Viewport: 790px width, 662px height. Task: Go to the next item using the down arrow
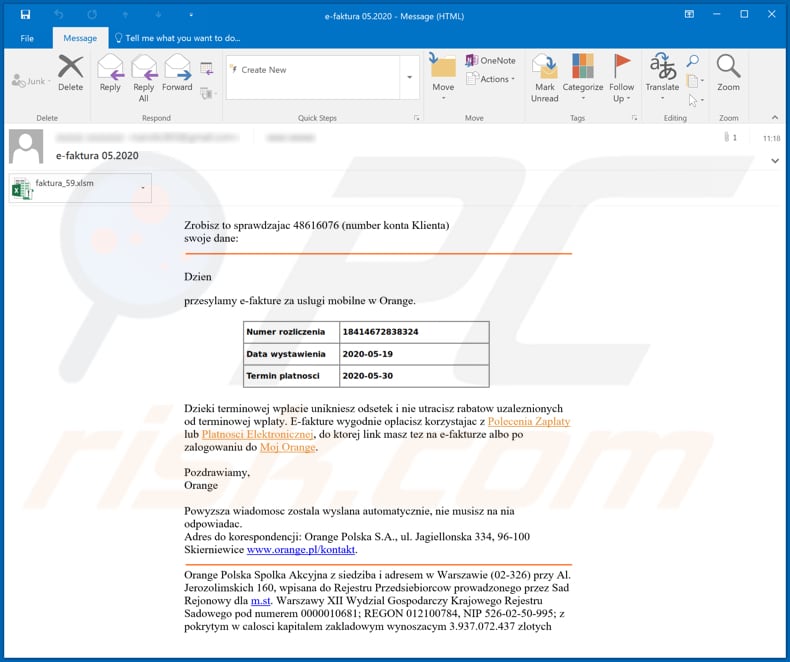(158, 15)
